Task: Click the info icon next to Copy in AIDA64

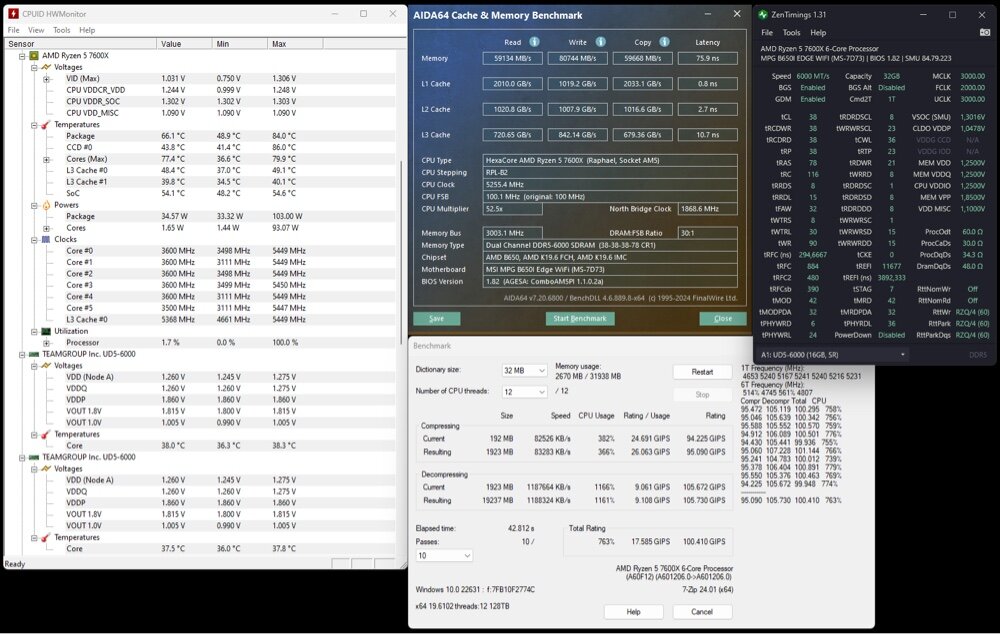Action: pos(665,41)
